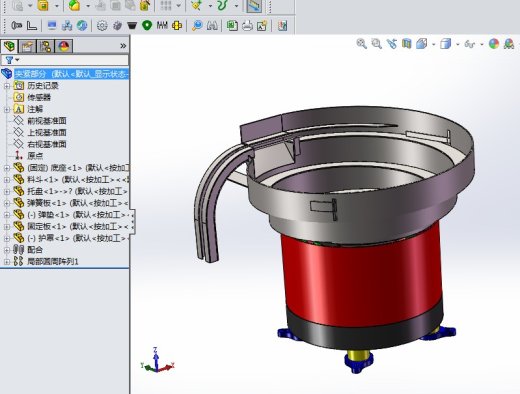The image size is (520, 394).
Task: Toggle the Section View icon
Action: (407, 44)
